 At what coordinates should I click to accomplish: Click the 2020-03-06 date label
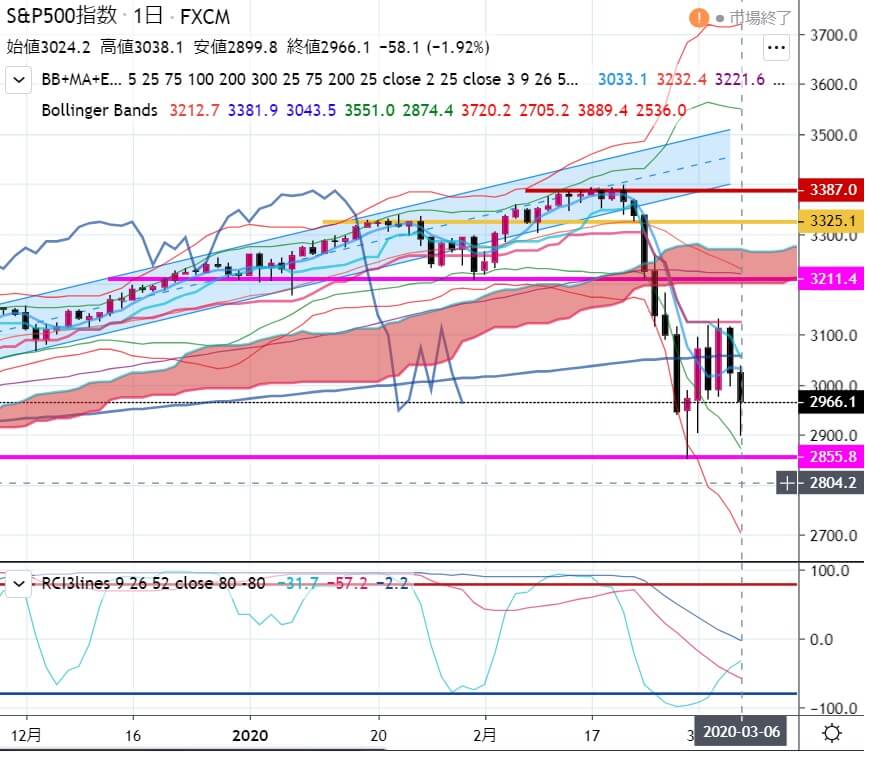point(741,732)
